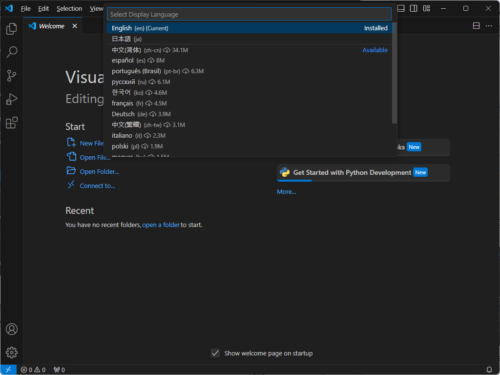Open the Accounts menu icon
The height and width of the screenshot is (375, 500).
coord(12,329)
